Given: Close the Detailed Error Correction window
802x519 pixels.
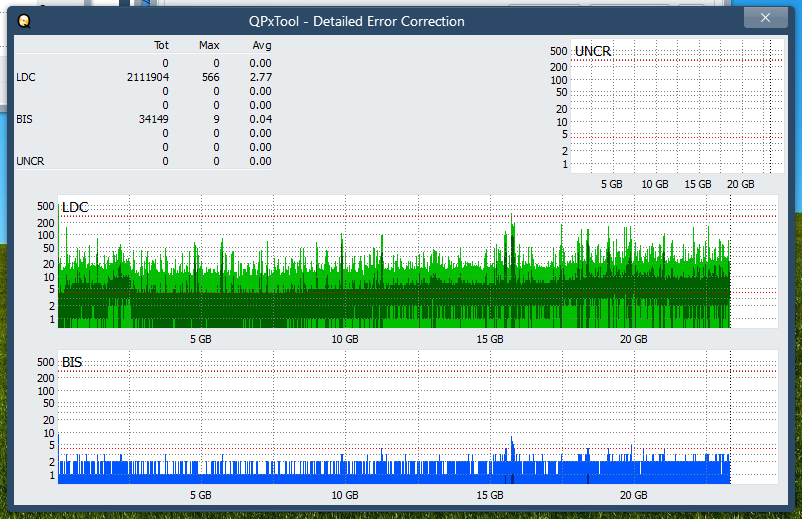Looking at the screenshot, I should [766, 18].
